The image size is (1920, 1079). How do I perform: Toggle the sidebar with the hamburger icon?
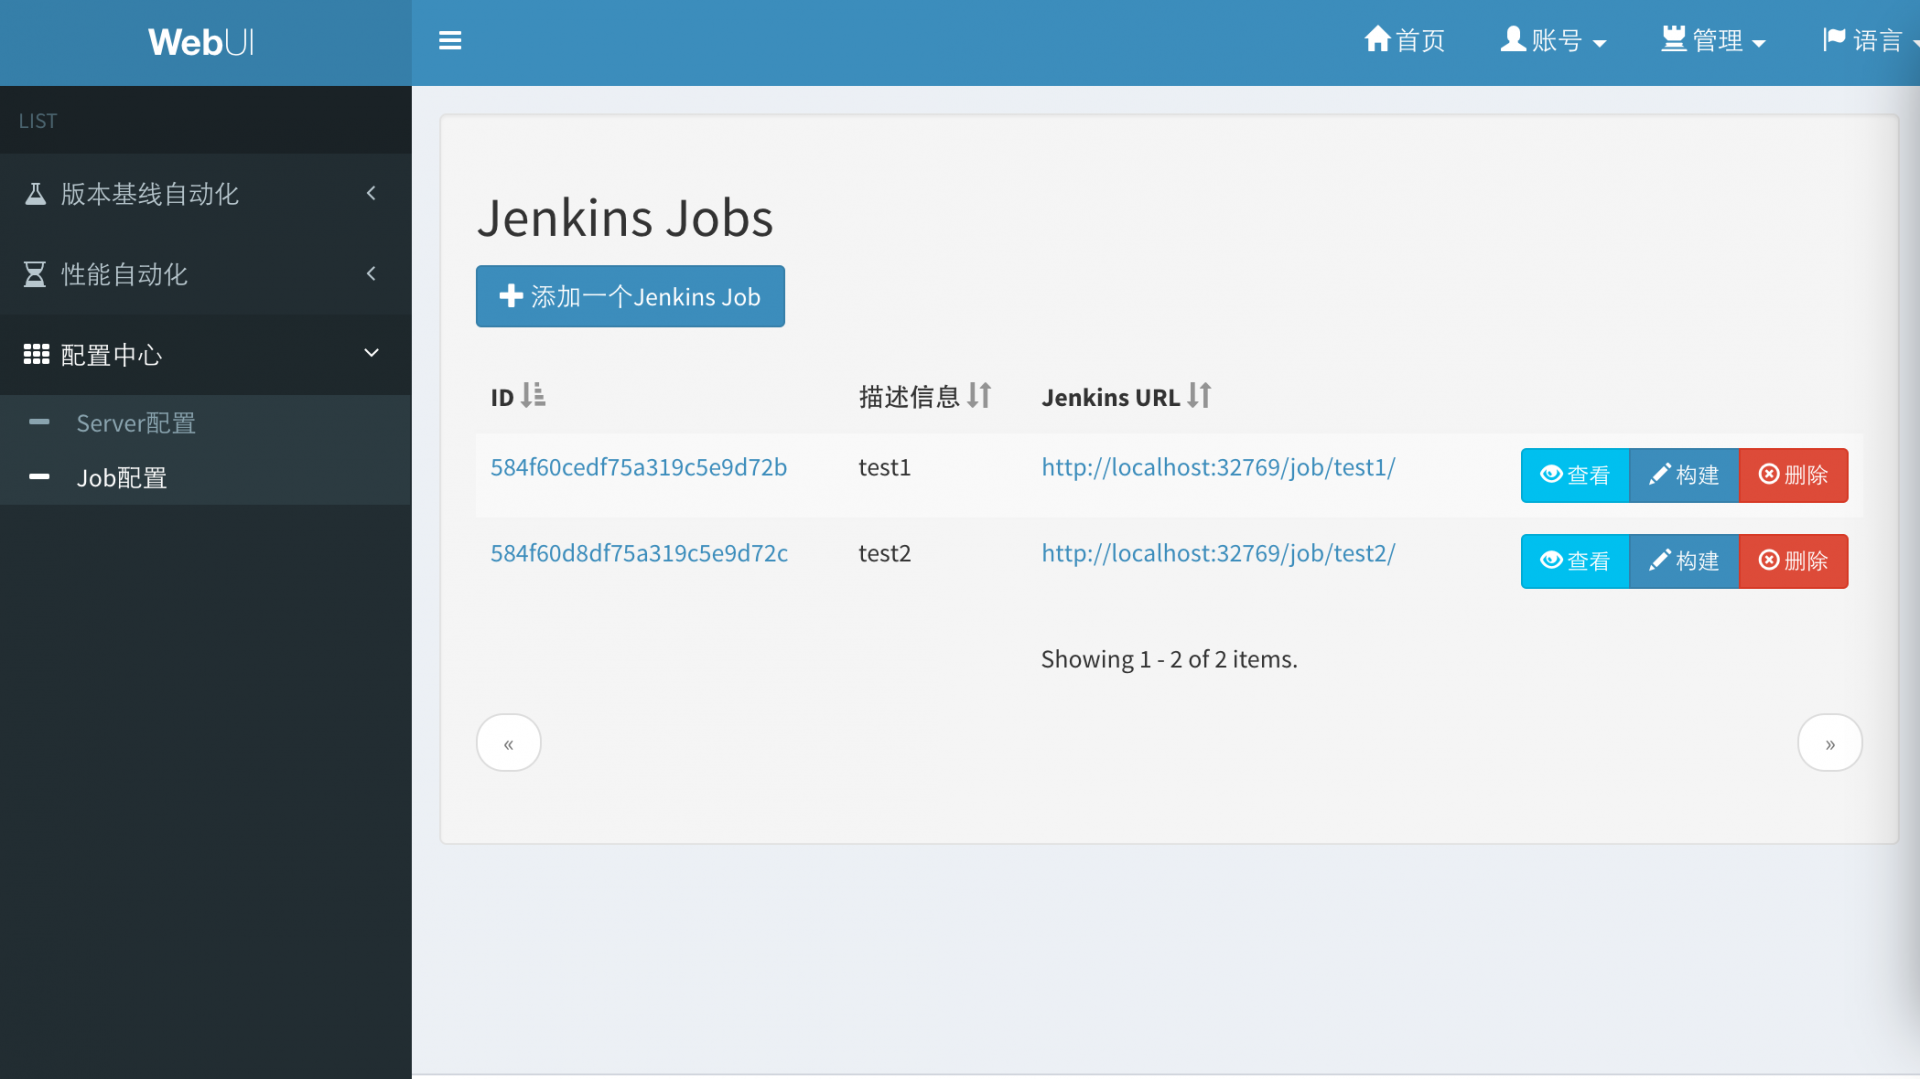tap(450, 41)
